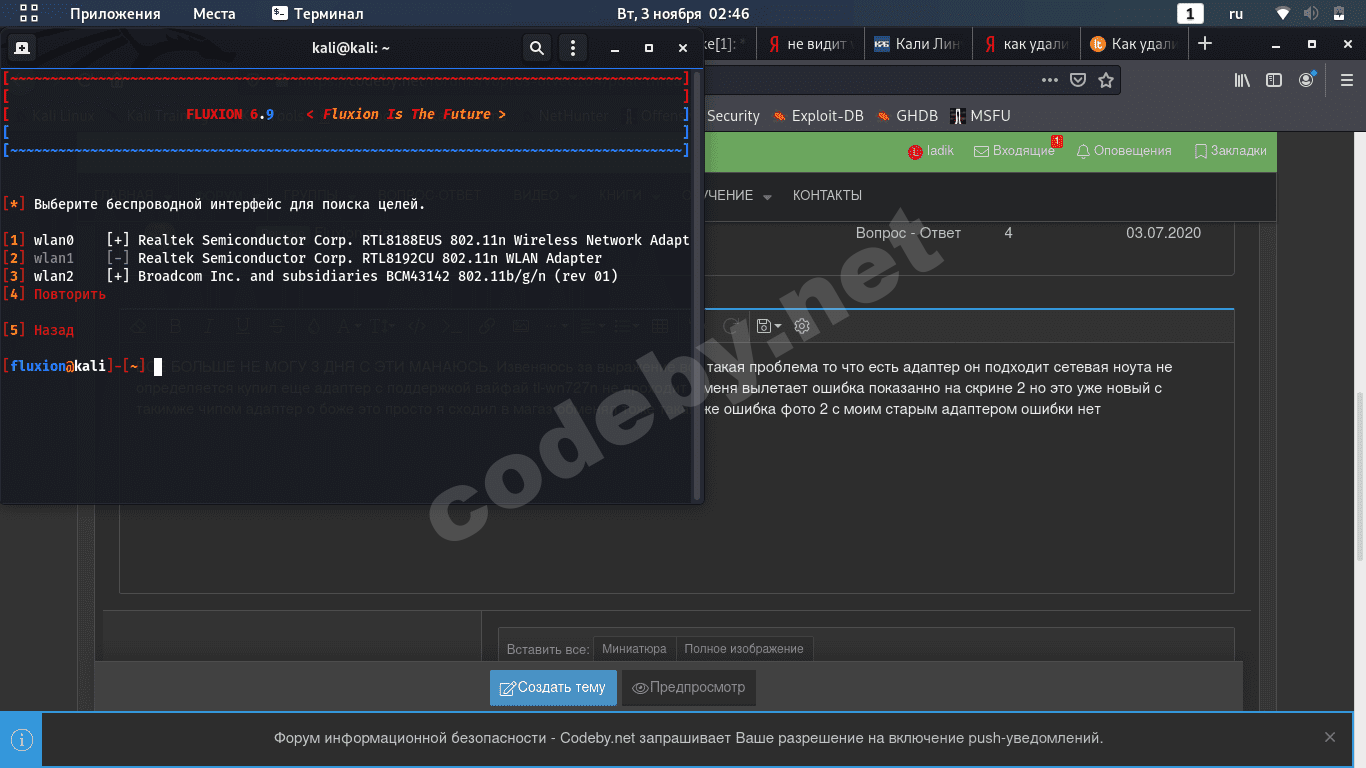Screen dimensions: 1366x768
Task: Toggle editor settings gear icon
Action: pyautogui.click(x=801, y=326)
